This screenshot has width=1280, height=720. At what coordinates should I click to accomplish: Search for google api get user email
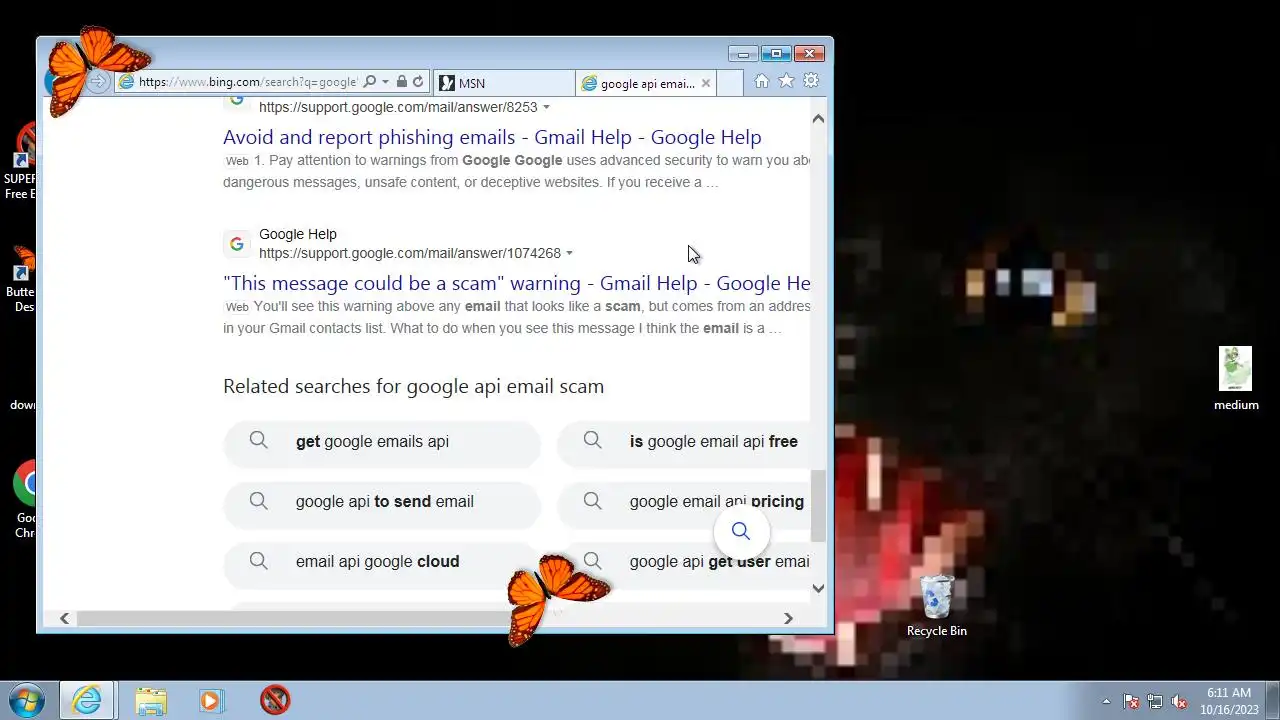[684, 562]
